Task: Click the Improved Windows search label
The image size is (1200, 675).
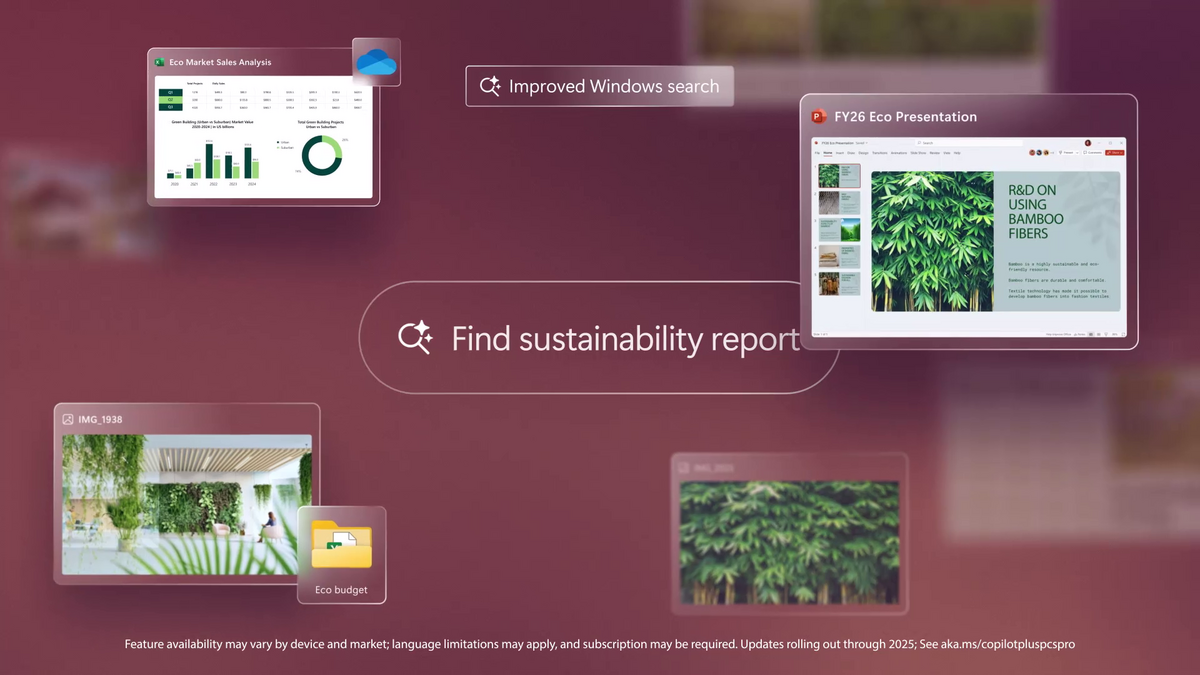Action: (600, 86)
